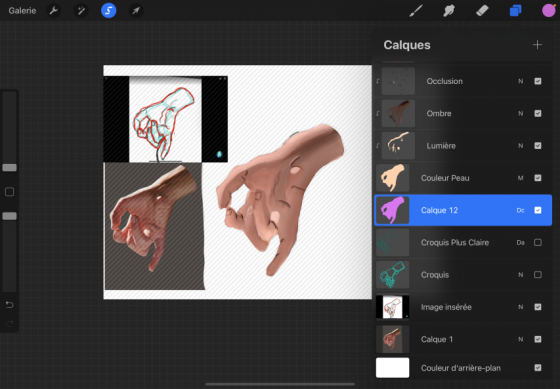The height and width of the screenshot is (389, 560).
Task: Hide the Ombre layer
Action: 538,113
